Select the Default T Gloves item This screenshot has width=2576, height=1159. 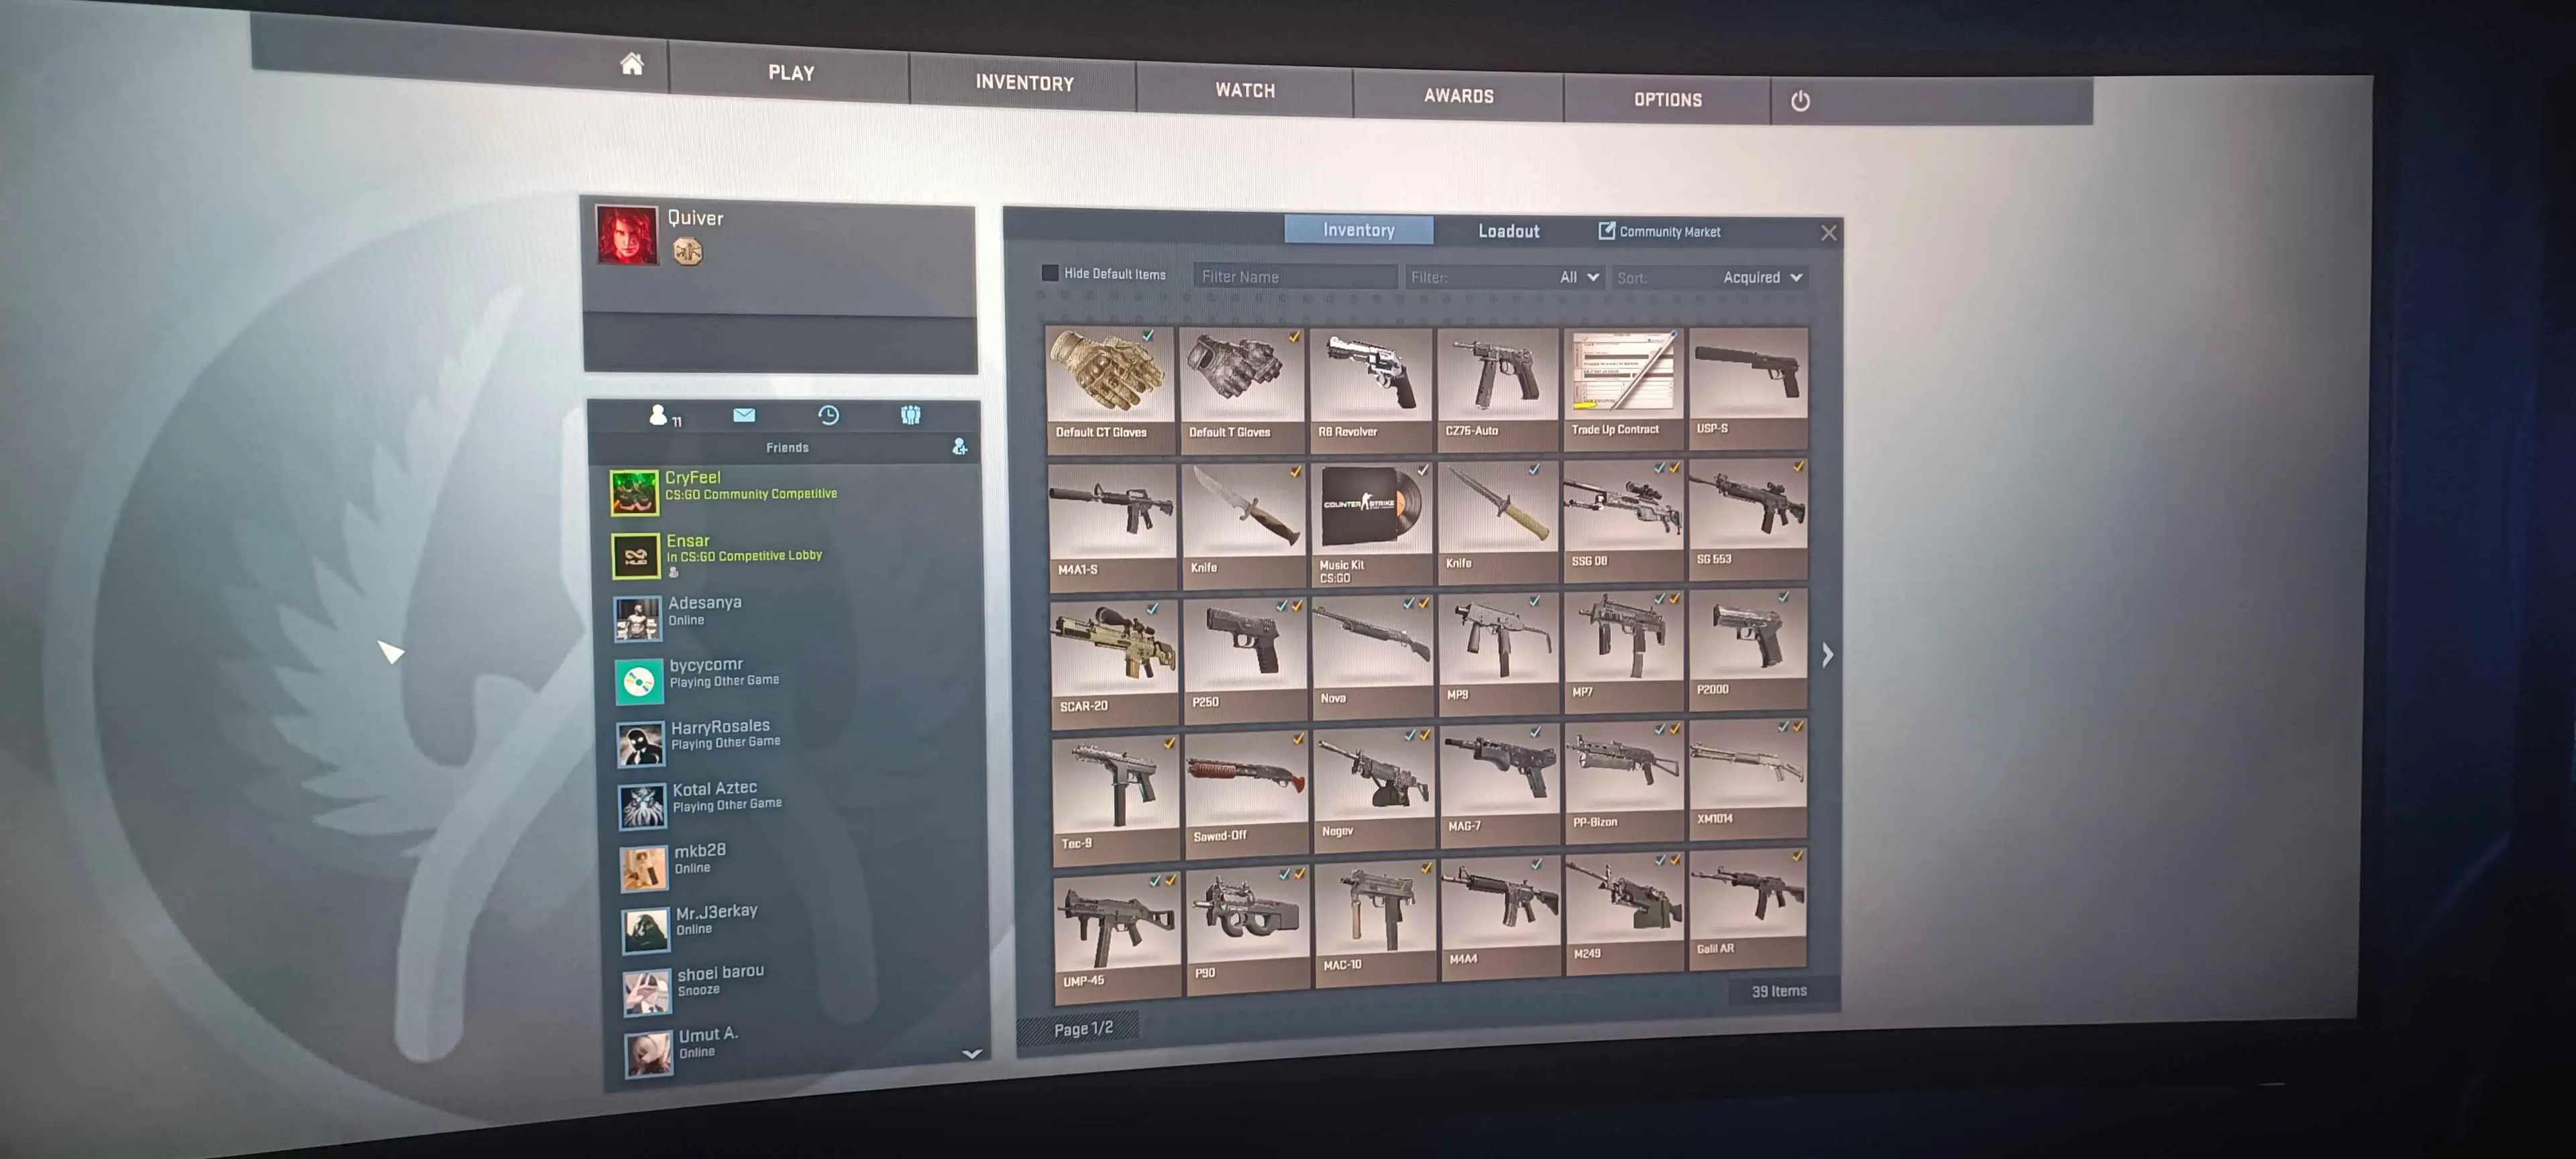1242,389
